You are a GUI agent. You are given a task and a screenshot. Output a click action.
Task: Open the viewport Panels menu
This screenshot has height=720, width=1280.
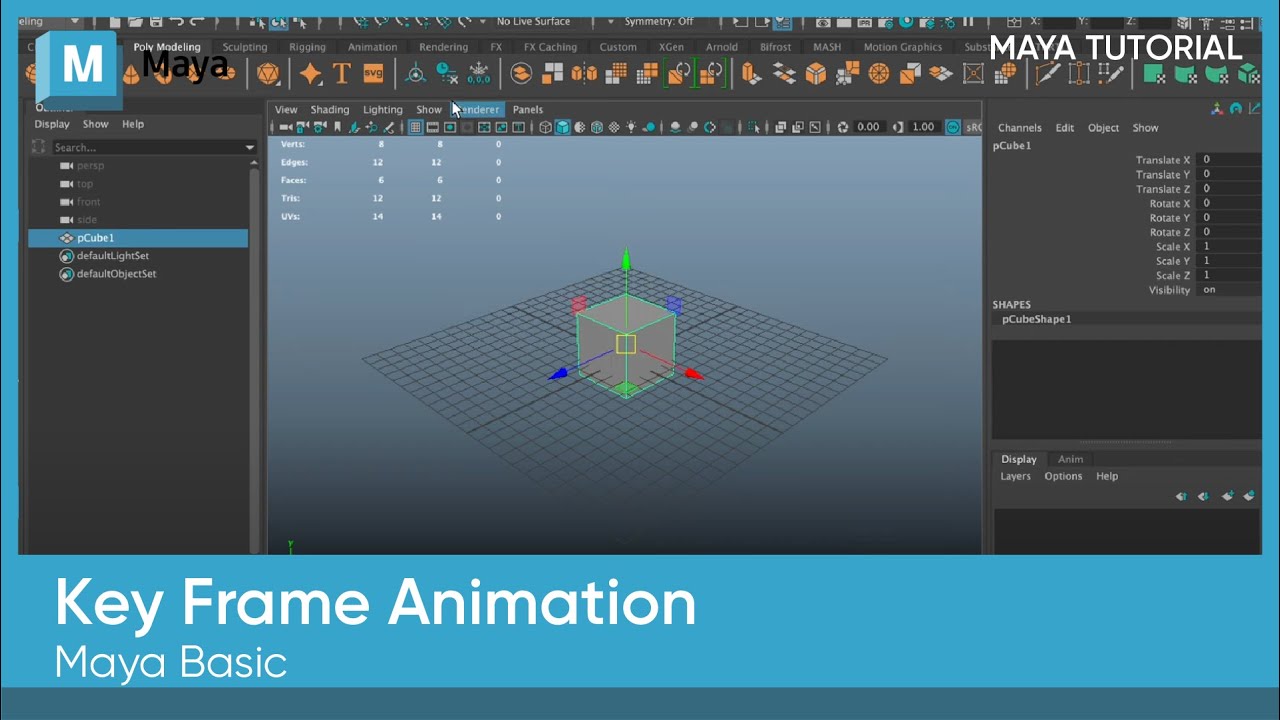point(528,110)
